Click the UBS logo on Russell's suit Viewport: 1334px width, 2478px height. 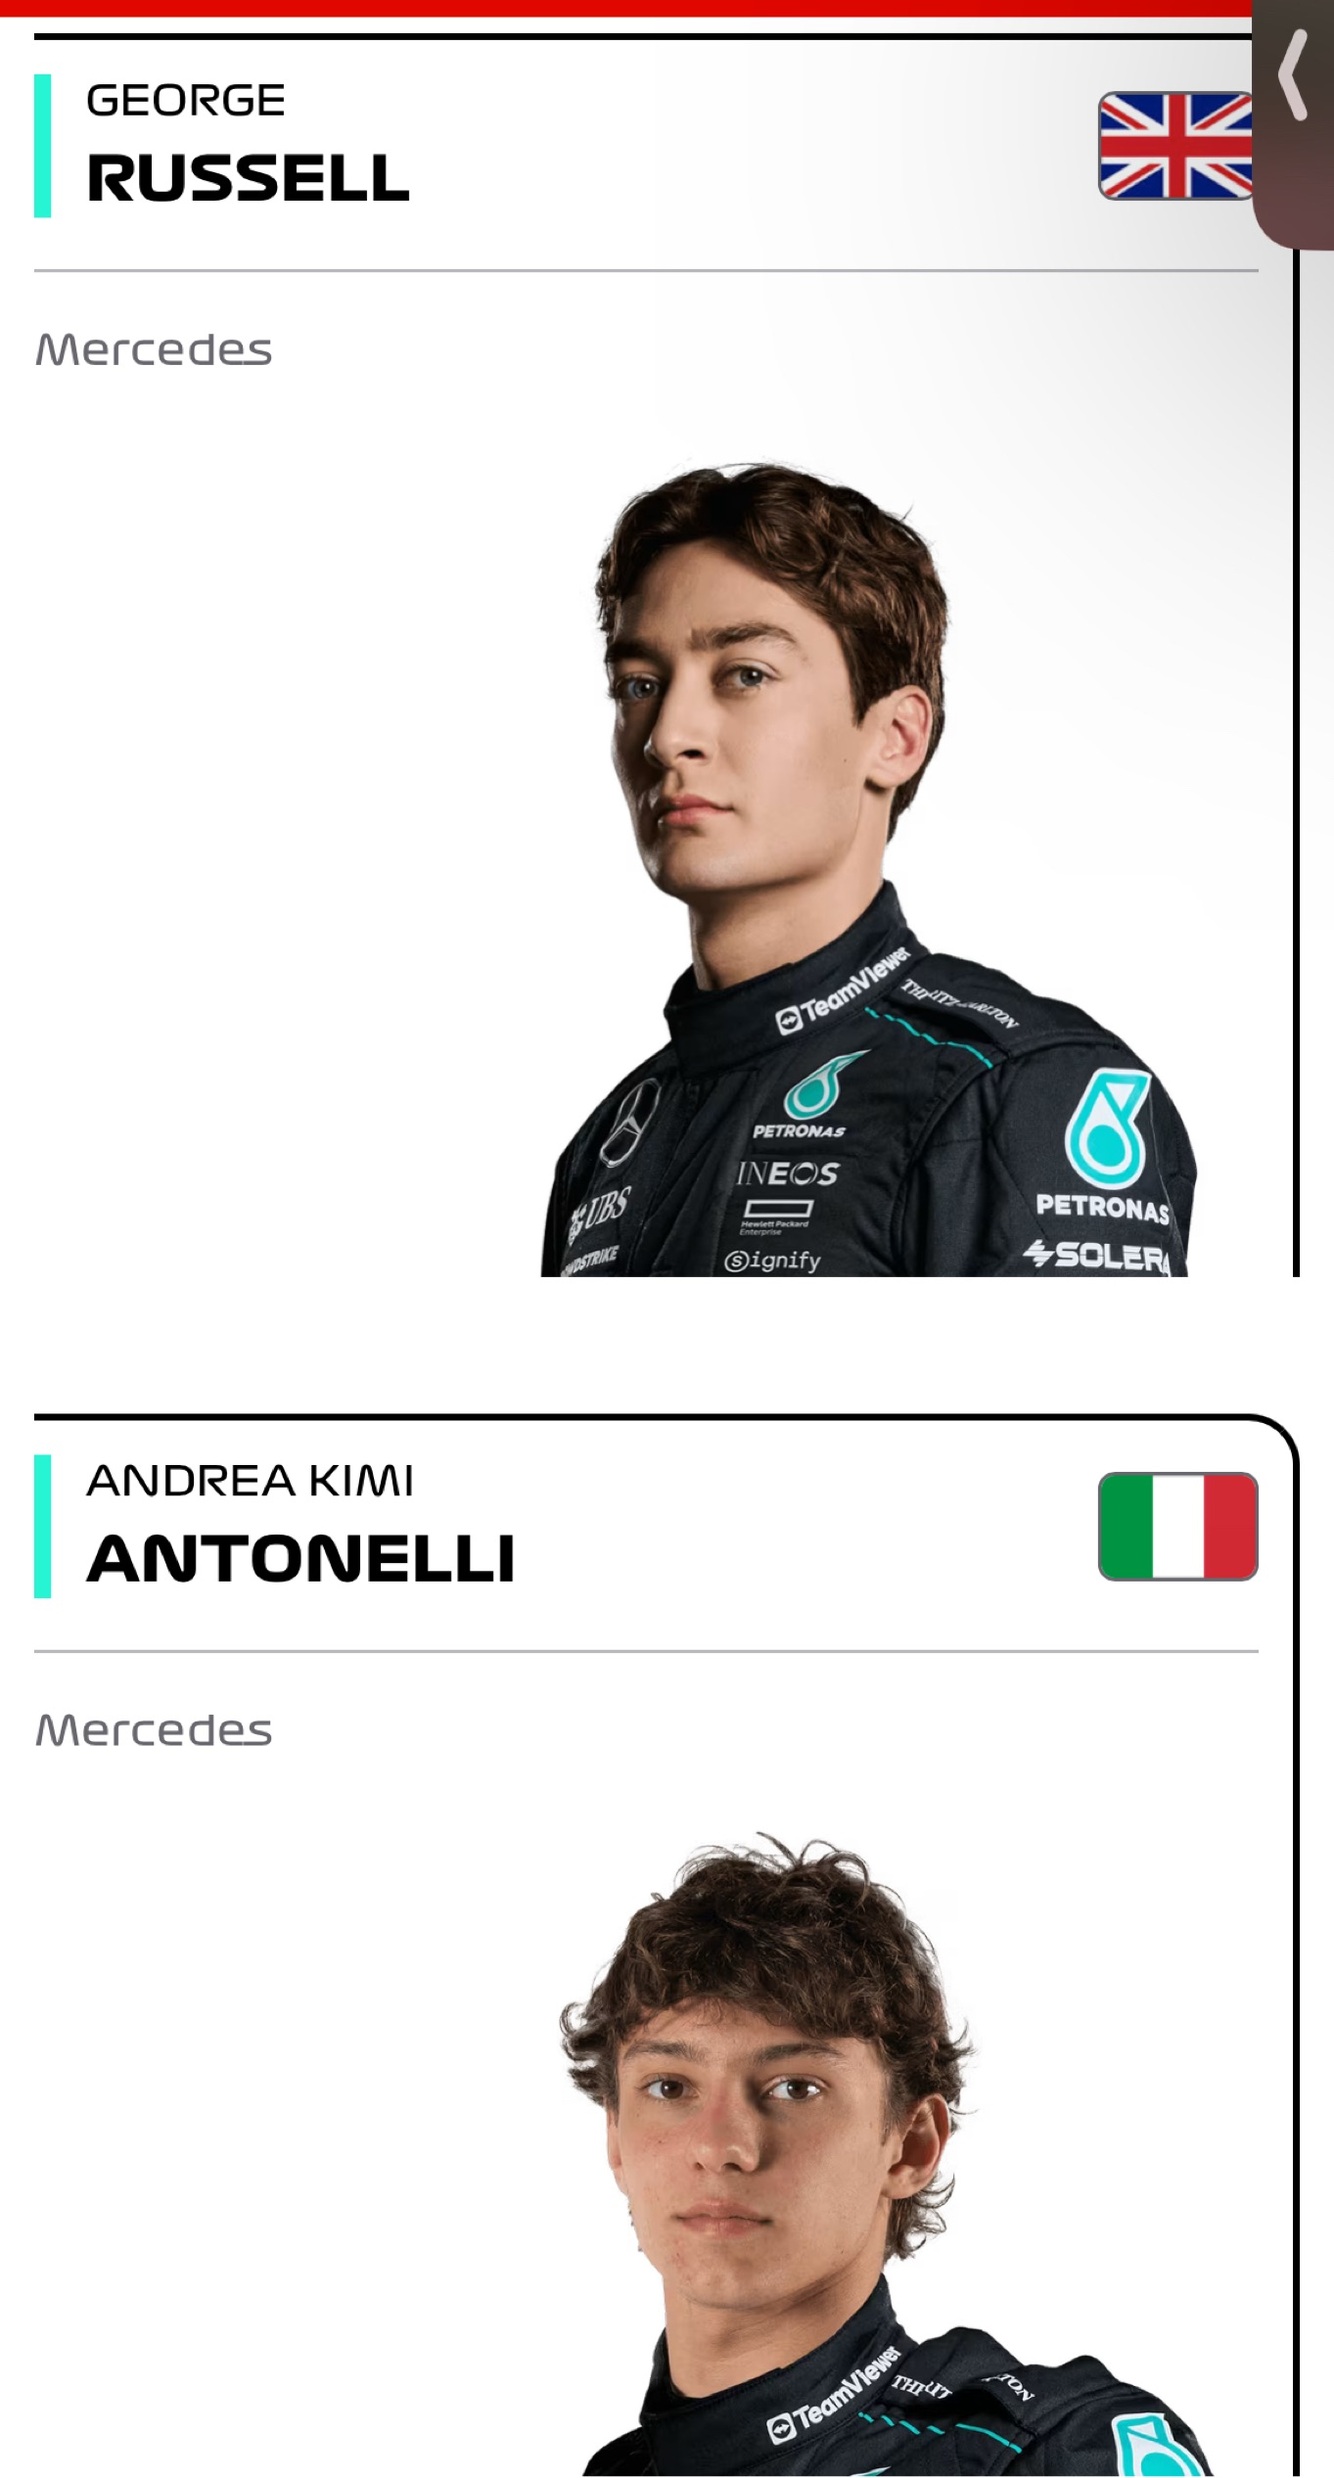600,1212
